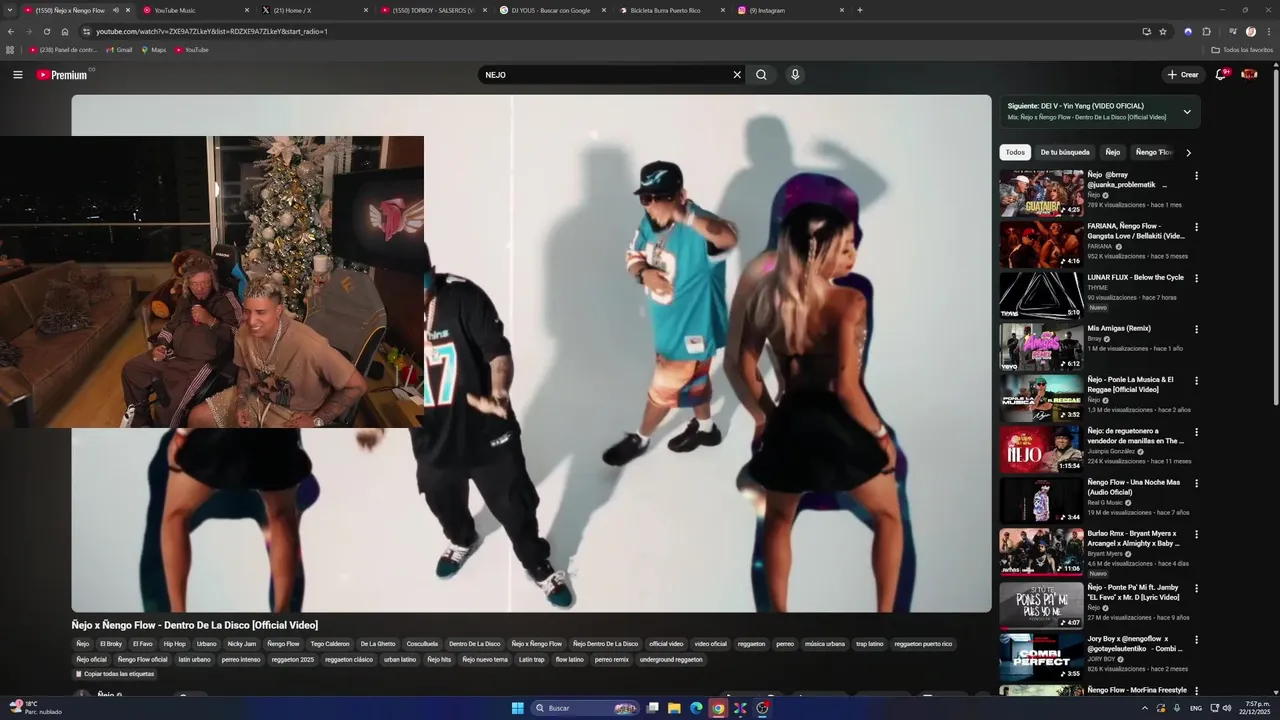Select the De tu búsqueda filter chip
Screen dimensions: 1280x720
1065,152
